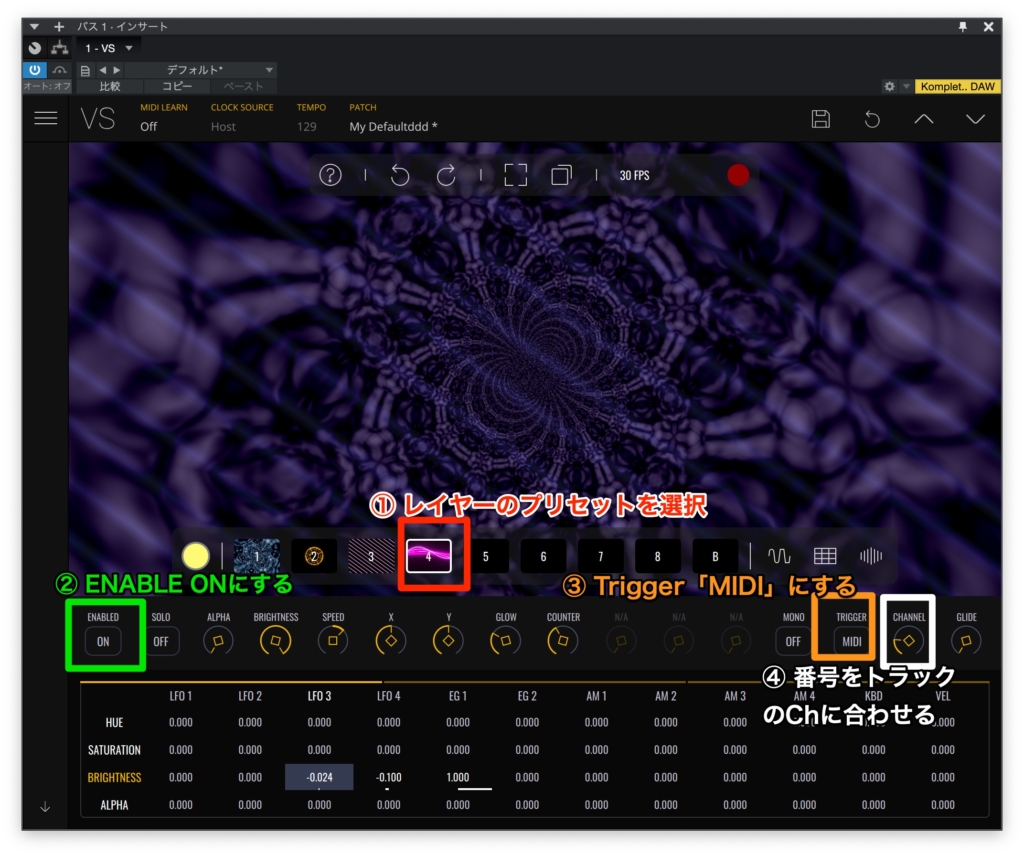The width and height of the screenshot is (1024, 856).
Task: Select the EG 1 column header
Action: 457,696
